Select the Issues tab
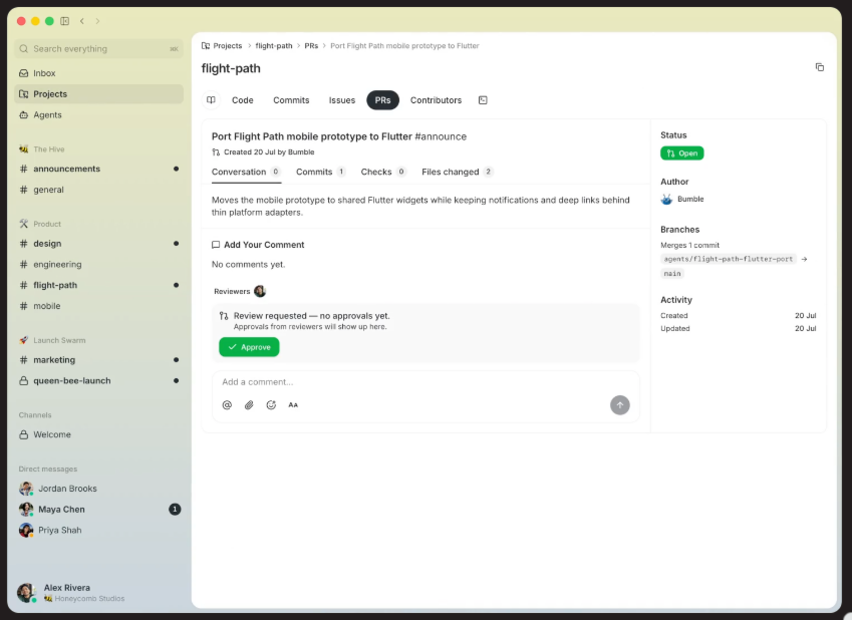Image resolution: width=852 pixels, height=620 pixels. tap(342, 100)
